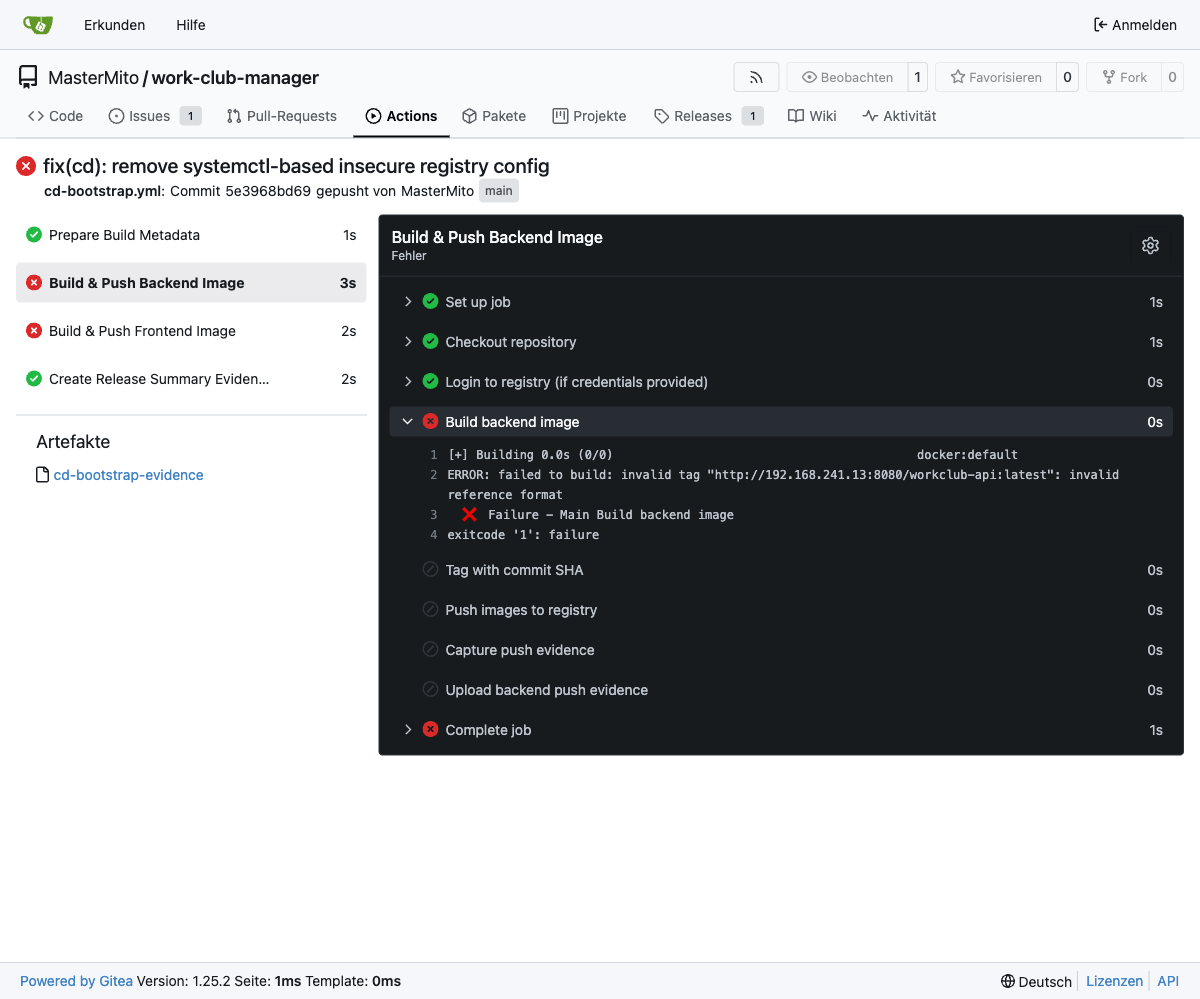The width and height of the screenshot is (1200, 999).
Task: Select the Build & Push Frontend Image job
Action: [x=142, y=331]
